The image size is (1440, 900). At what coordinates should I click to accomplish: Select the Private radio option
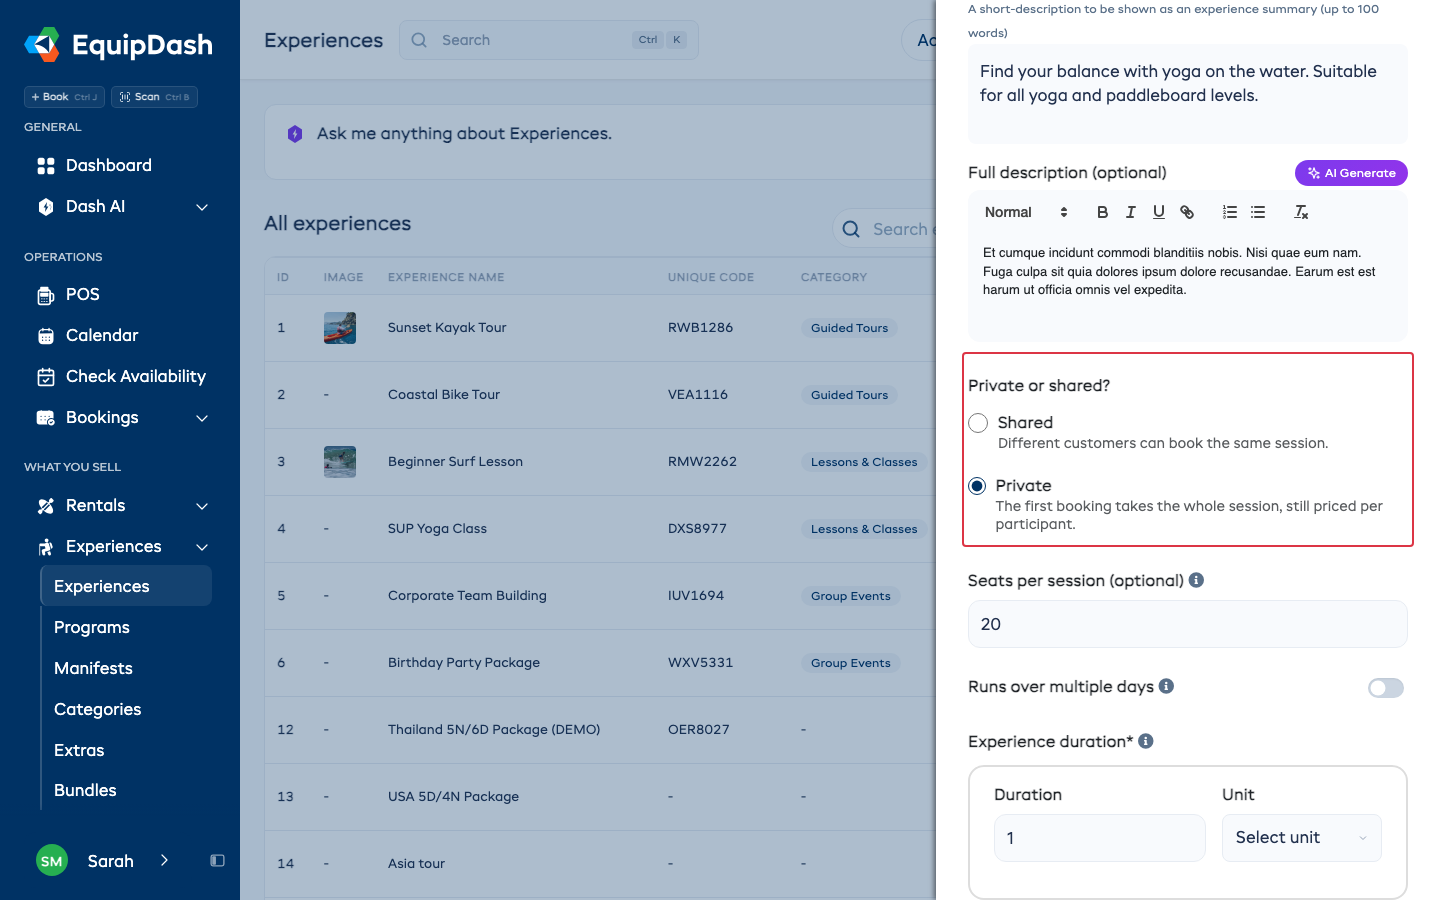pyautogui.click(x=977, y=486)
